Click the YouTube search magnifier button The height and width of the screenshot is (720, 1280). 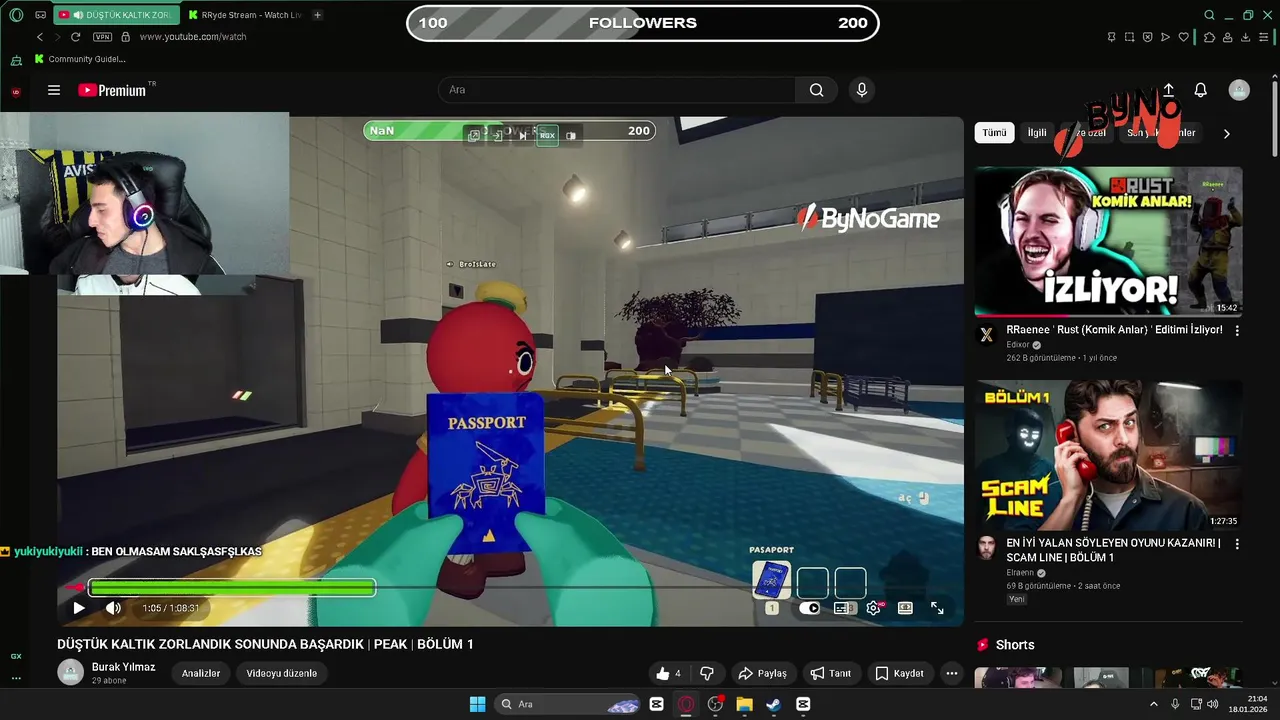(x=817, y=90)
